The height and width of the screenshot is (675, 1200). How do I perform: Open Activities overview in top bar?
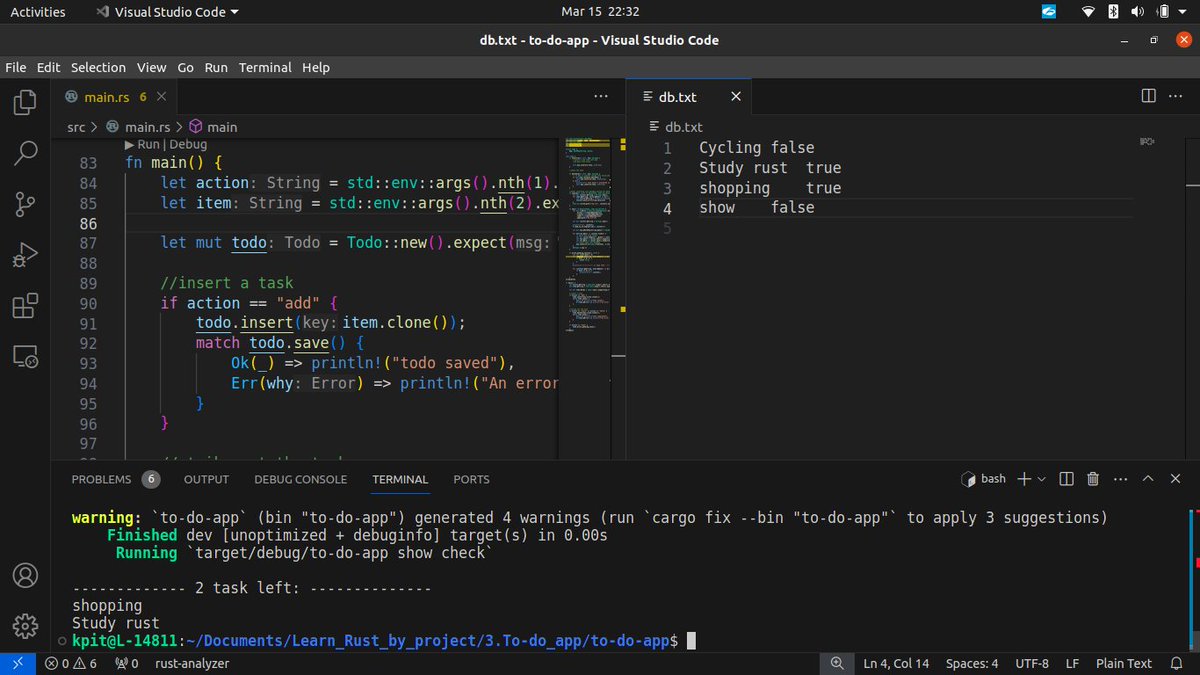(38, 12)
